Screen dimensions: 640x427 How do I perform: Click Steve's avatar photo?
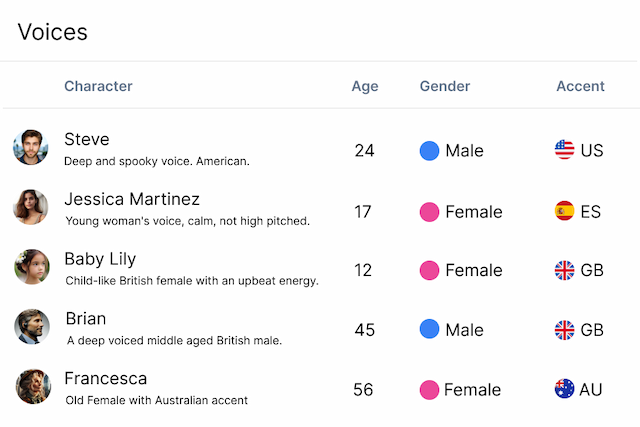(x=31, y=148)
